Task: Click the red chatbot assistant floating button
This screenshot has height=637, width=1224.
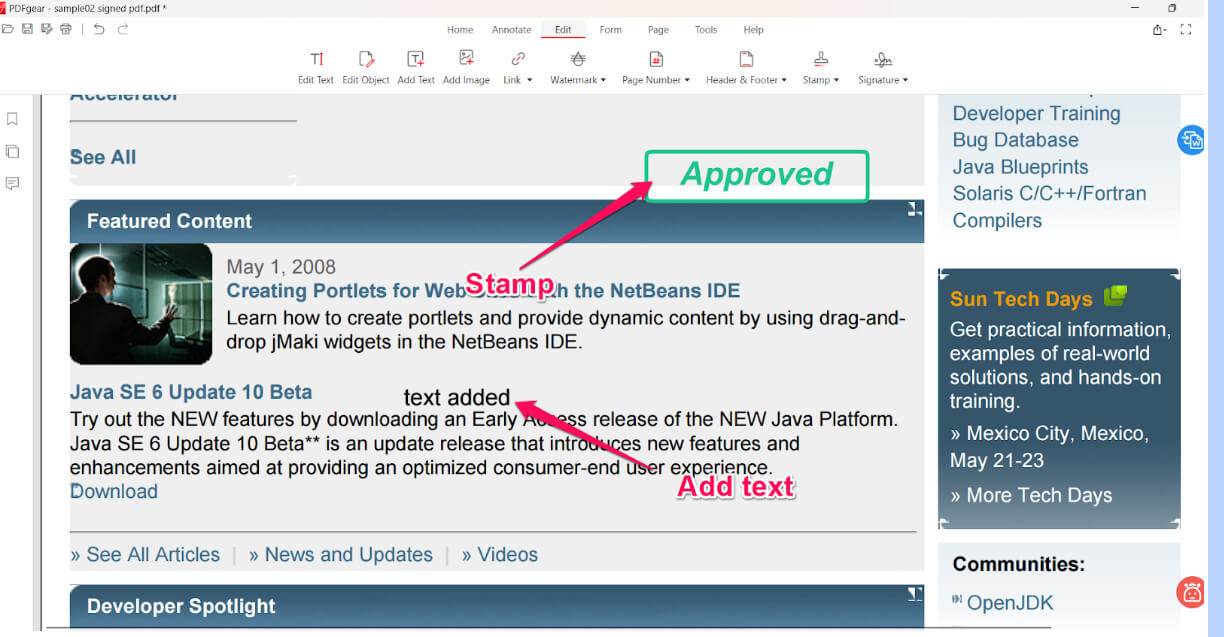Action: [1191, 592]
